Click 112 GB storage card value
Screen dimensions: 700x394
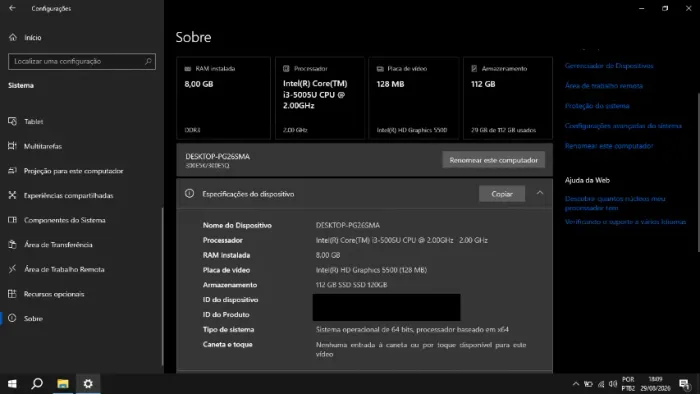tap(483, 84)
